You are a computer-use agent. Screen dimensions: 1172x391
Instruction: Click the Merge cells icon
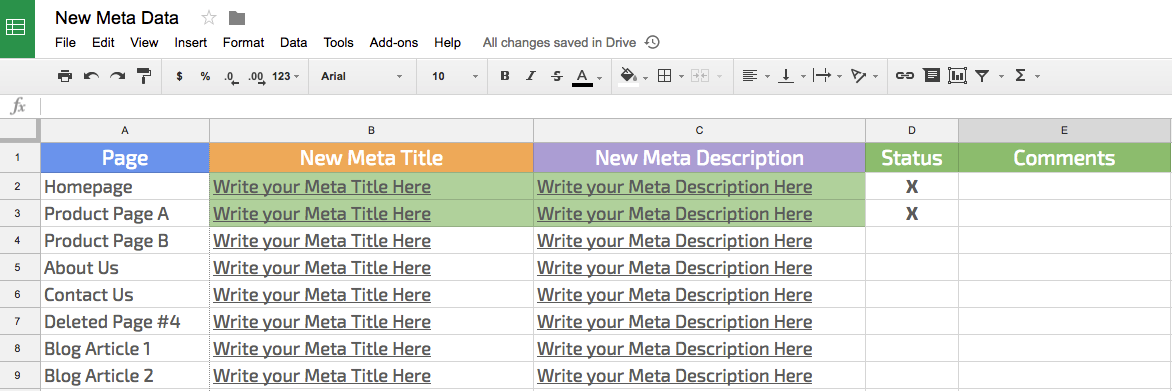[700, 76]
